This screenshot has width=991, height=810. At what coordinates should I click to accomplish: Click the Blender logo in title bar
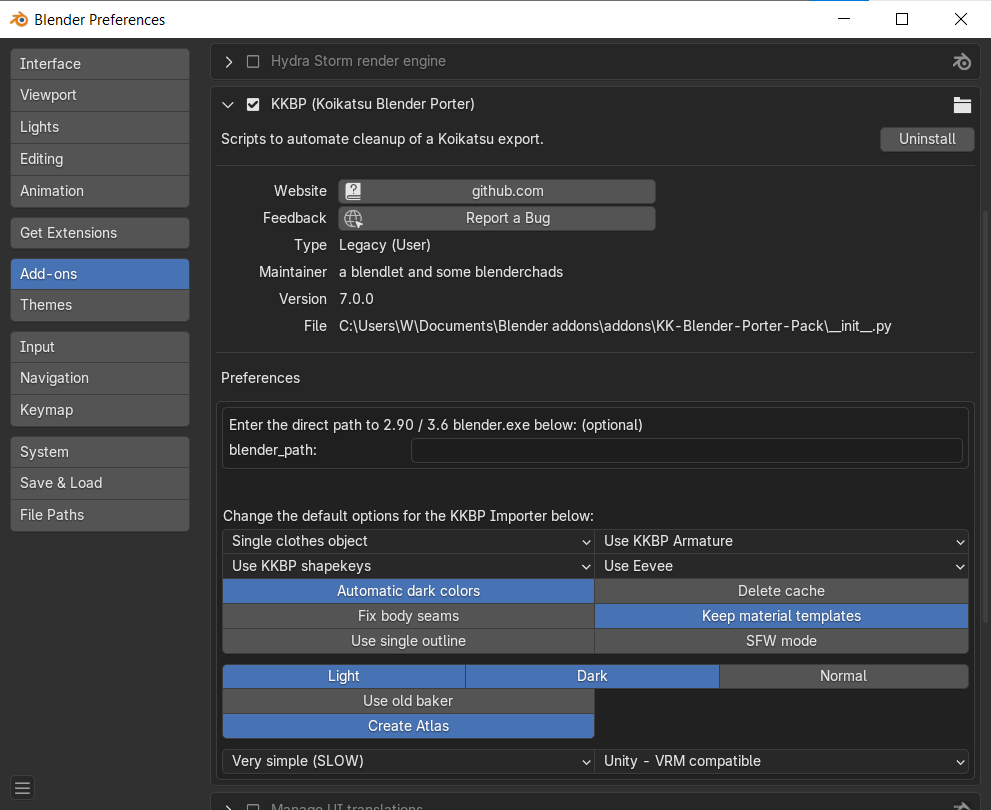[19, 20]
